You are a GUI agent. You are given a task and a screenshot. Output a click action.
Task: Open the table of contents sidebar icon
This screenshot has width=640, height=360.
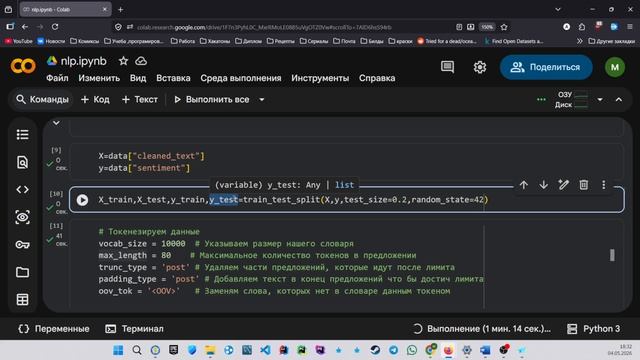22,135
